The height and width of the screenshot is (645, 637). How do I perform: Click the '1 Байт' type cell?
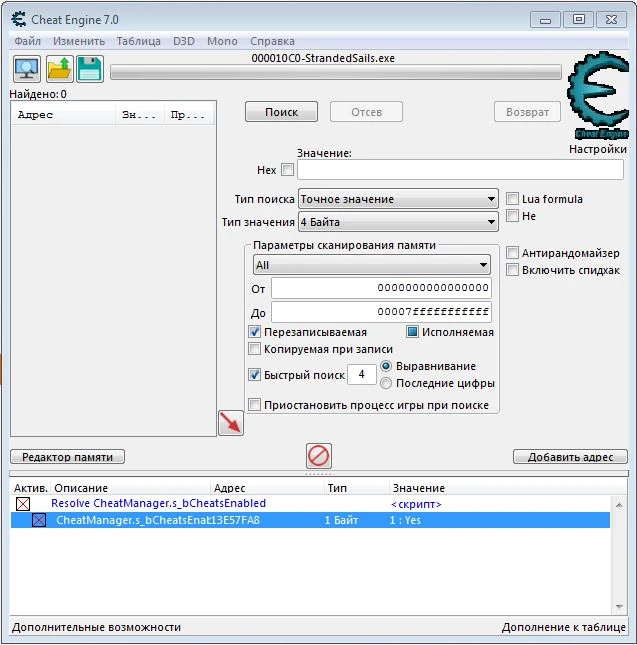pos(341,520)
